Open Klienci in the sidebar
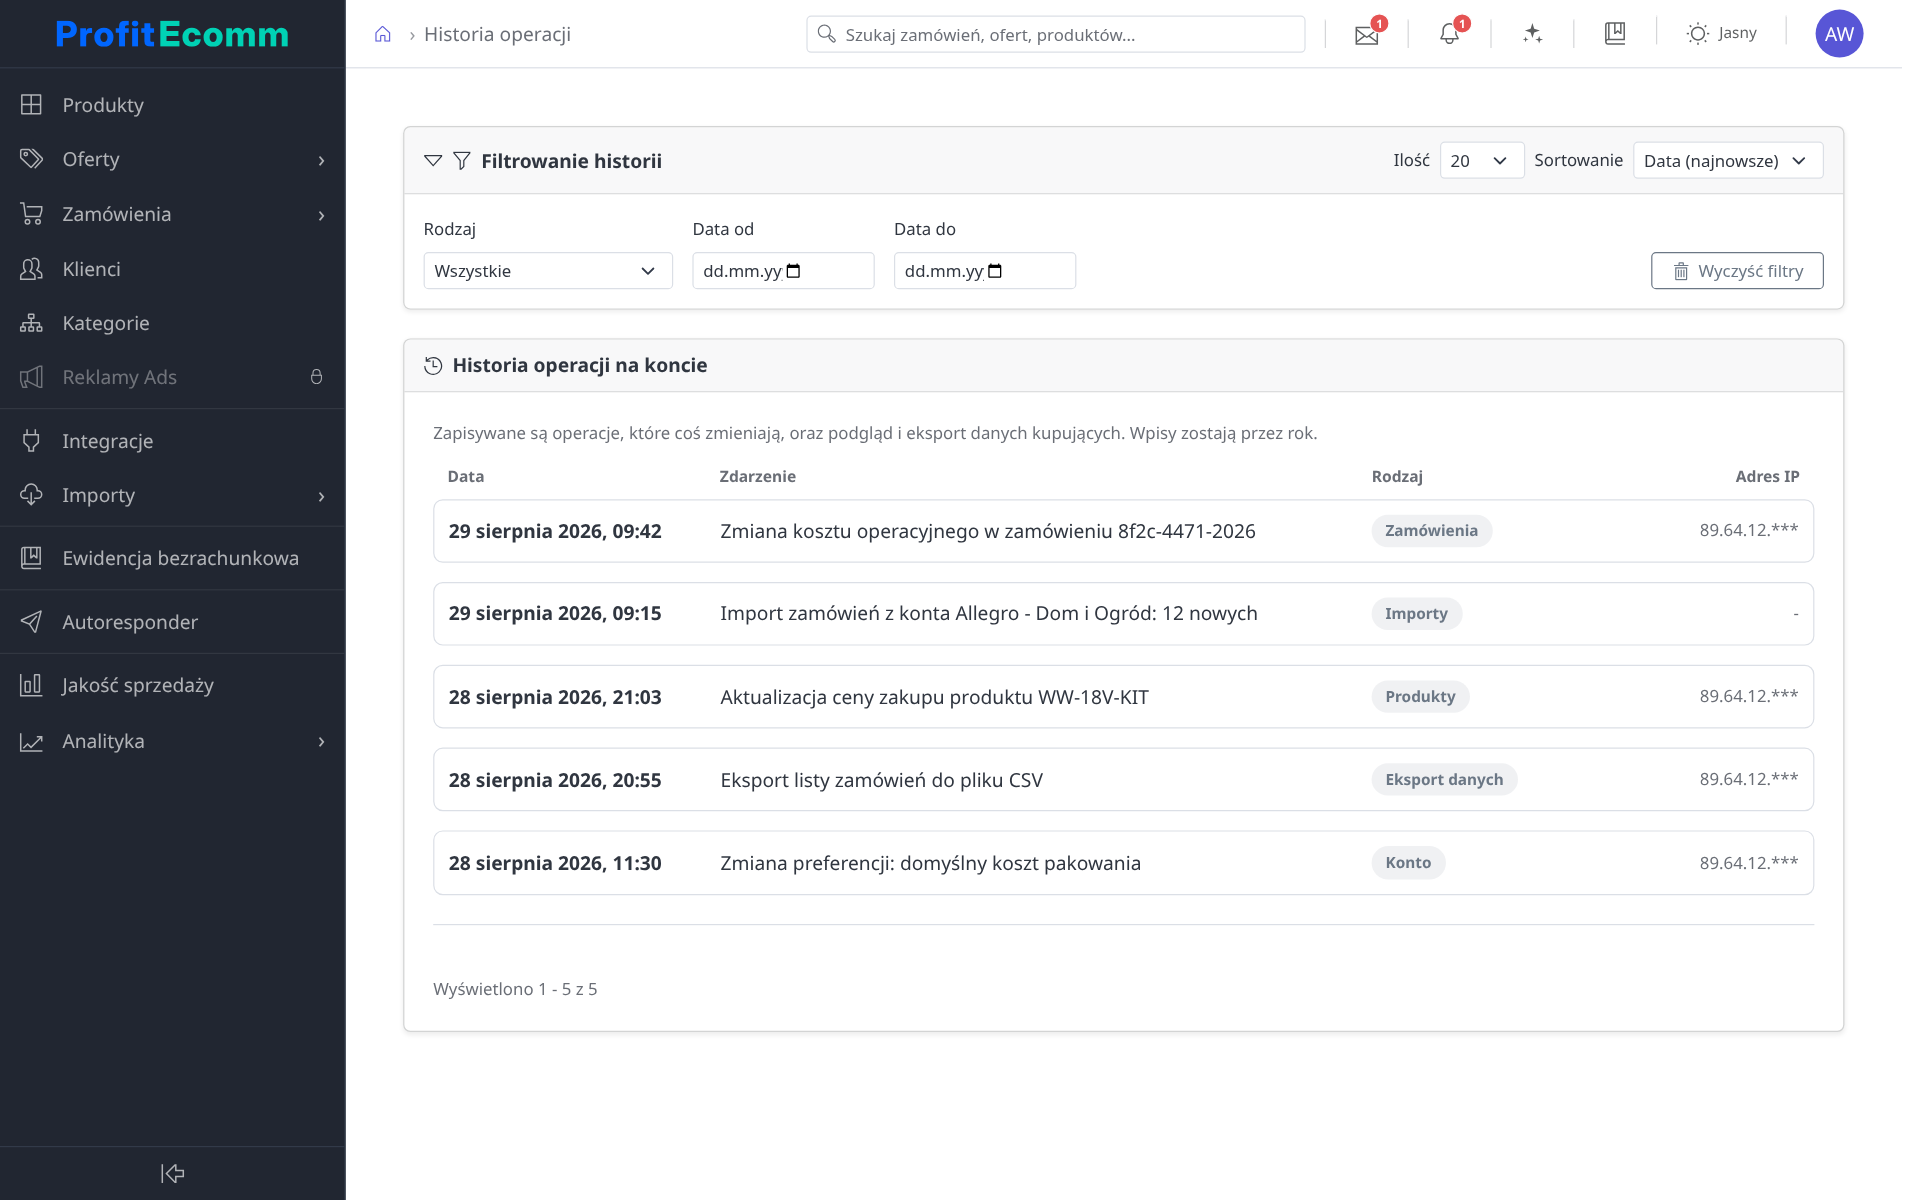The image size is (1920, 1200). click(x=172, y=269)
